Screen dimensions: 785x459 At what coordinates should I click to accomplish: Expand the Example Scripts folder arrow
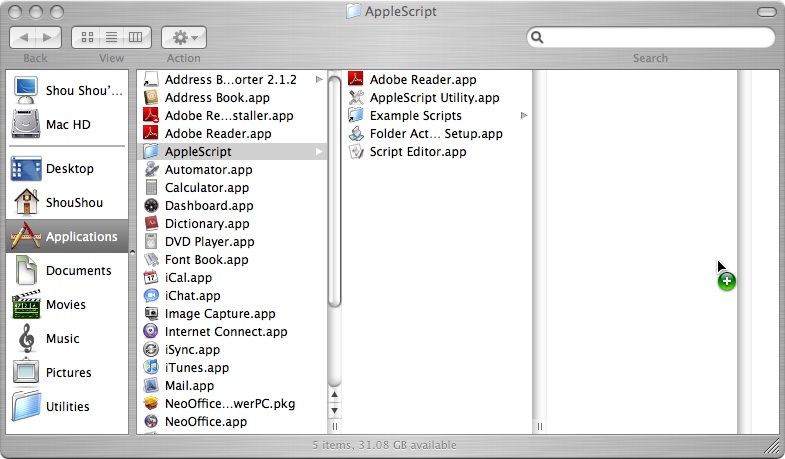click(524, 116)
